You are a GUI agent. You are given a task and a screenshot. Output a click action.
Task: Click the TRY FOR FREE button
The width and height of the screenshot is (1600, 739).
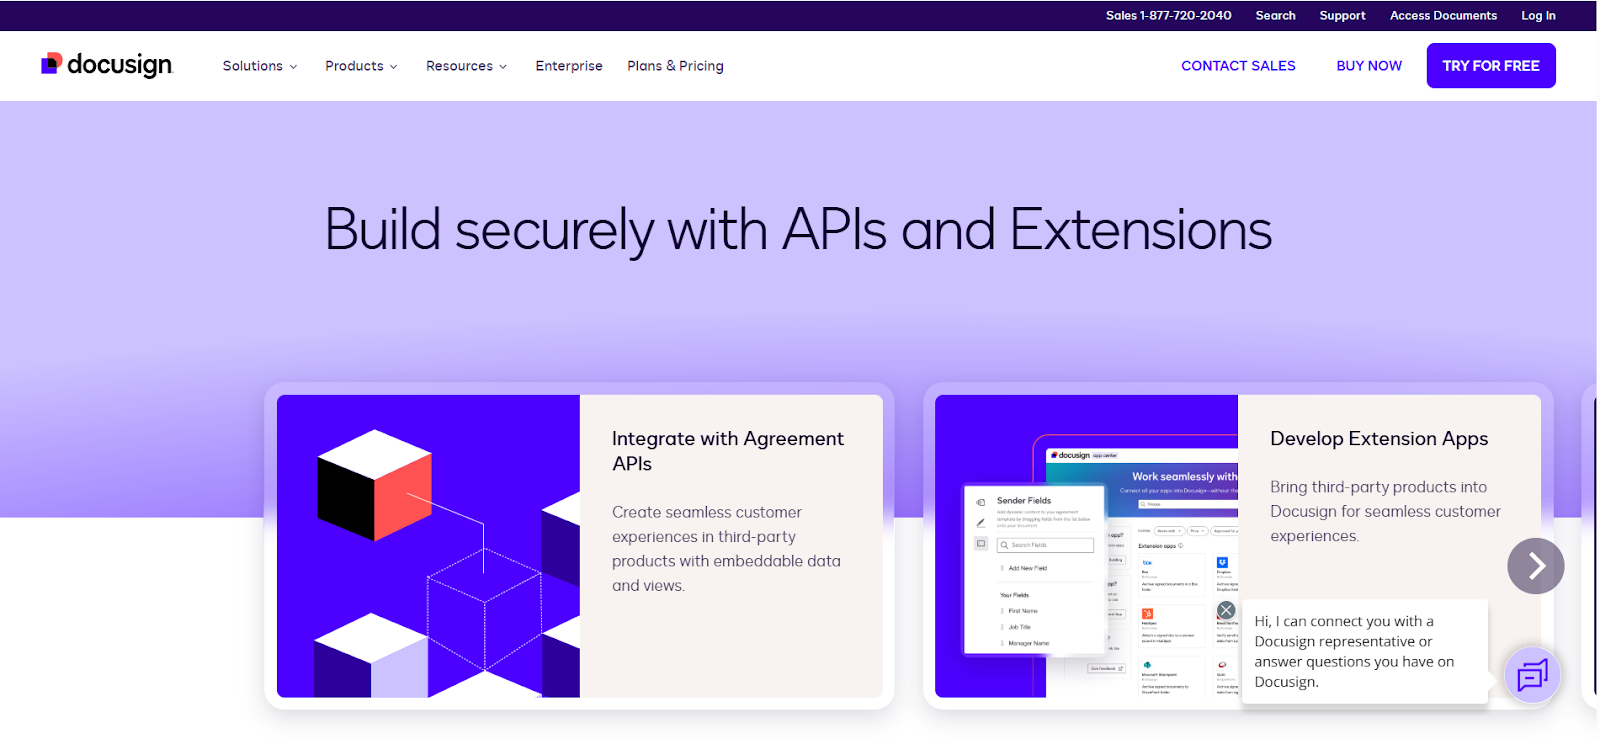pos(1491,66)
